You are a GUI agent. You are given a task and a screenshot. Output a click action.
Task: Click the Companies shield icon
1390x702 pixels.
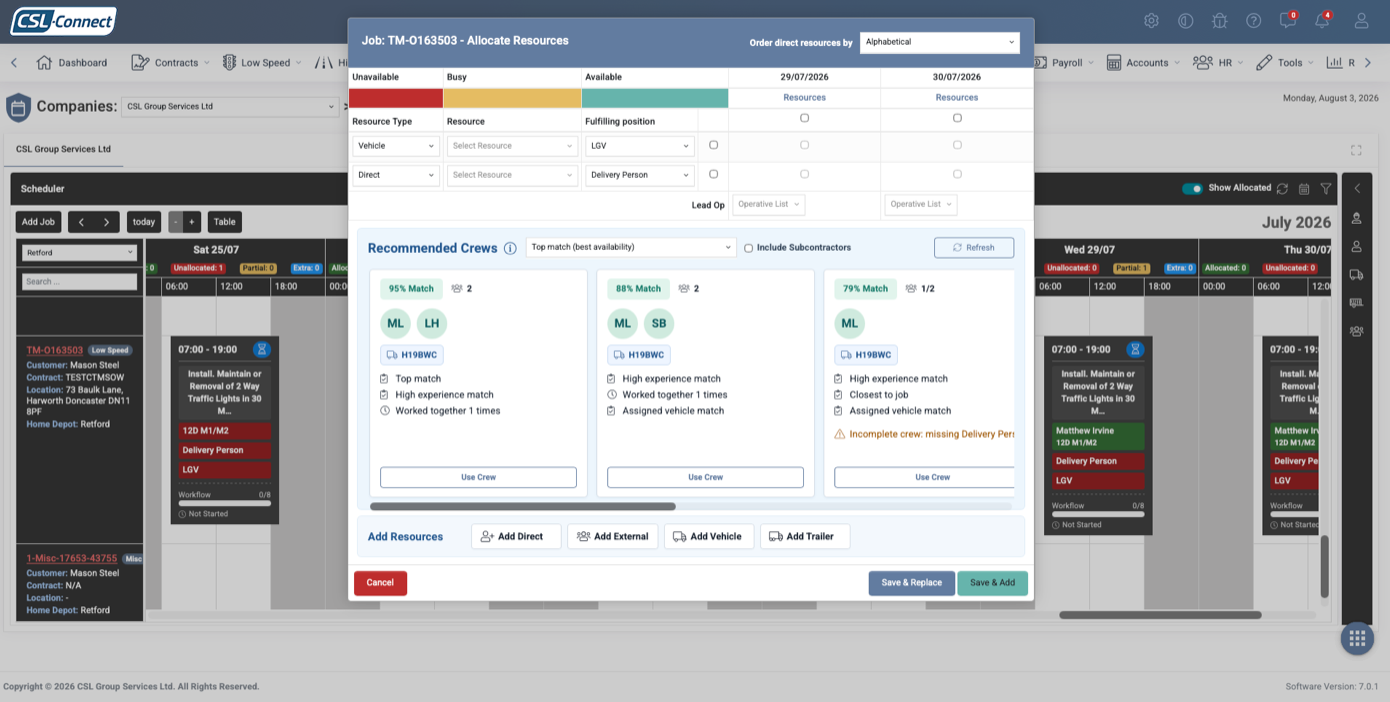click(x=18, y=107)
